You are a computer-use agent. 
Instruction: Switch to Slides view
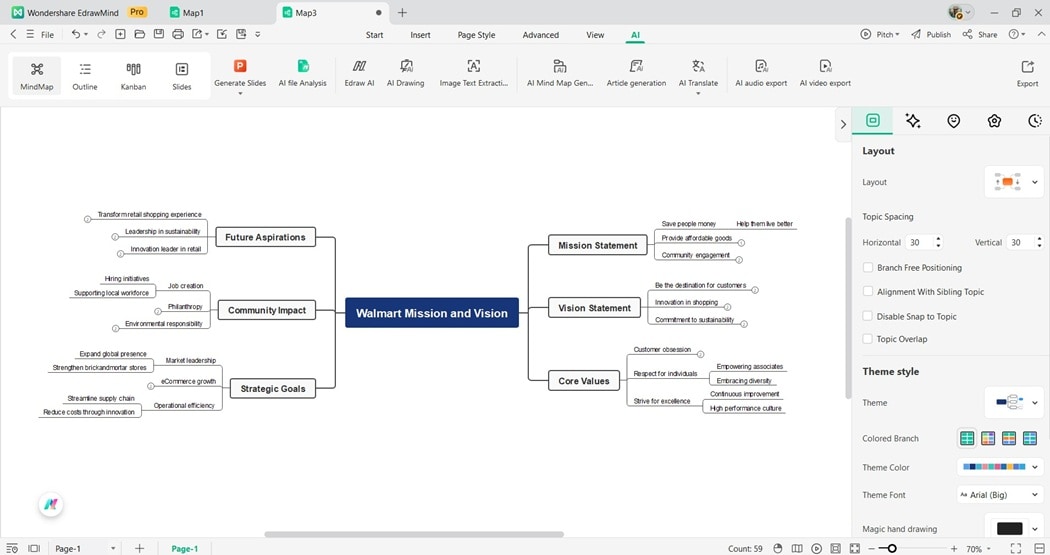pos(181,76)
